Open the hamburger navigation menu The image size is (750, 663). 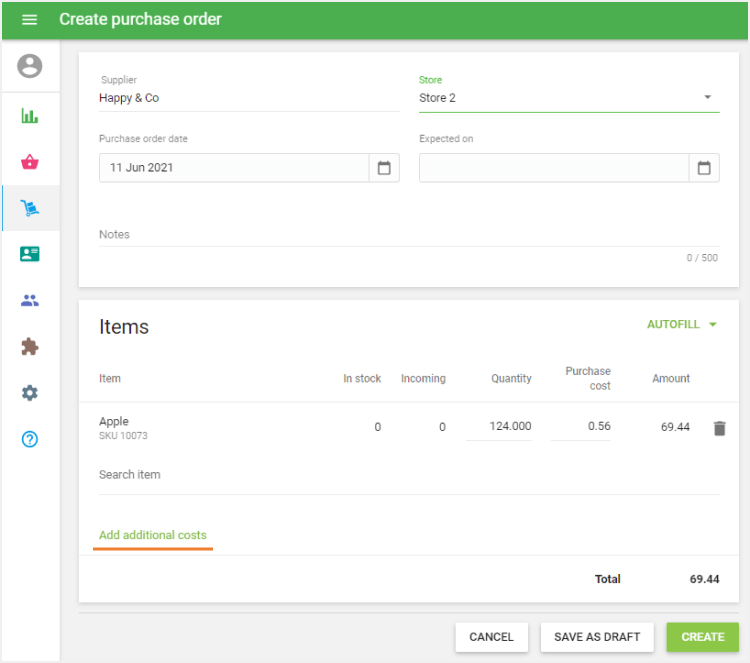30,20
